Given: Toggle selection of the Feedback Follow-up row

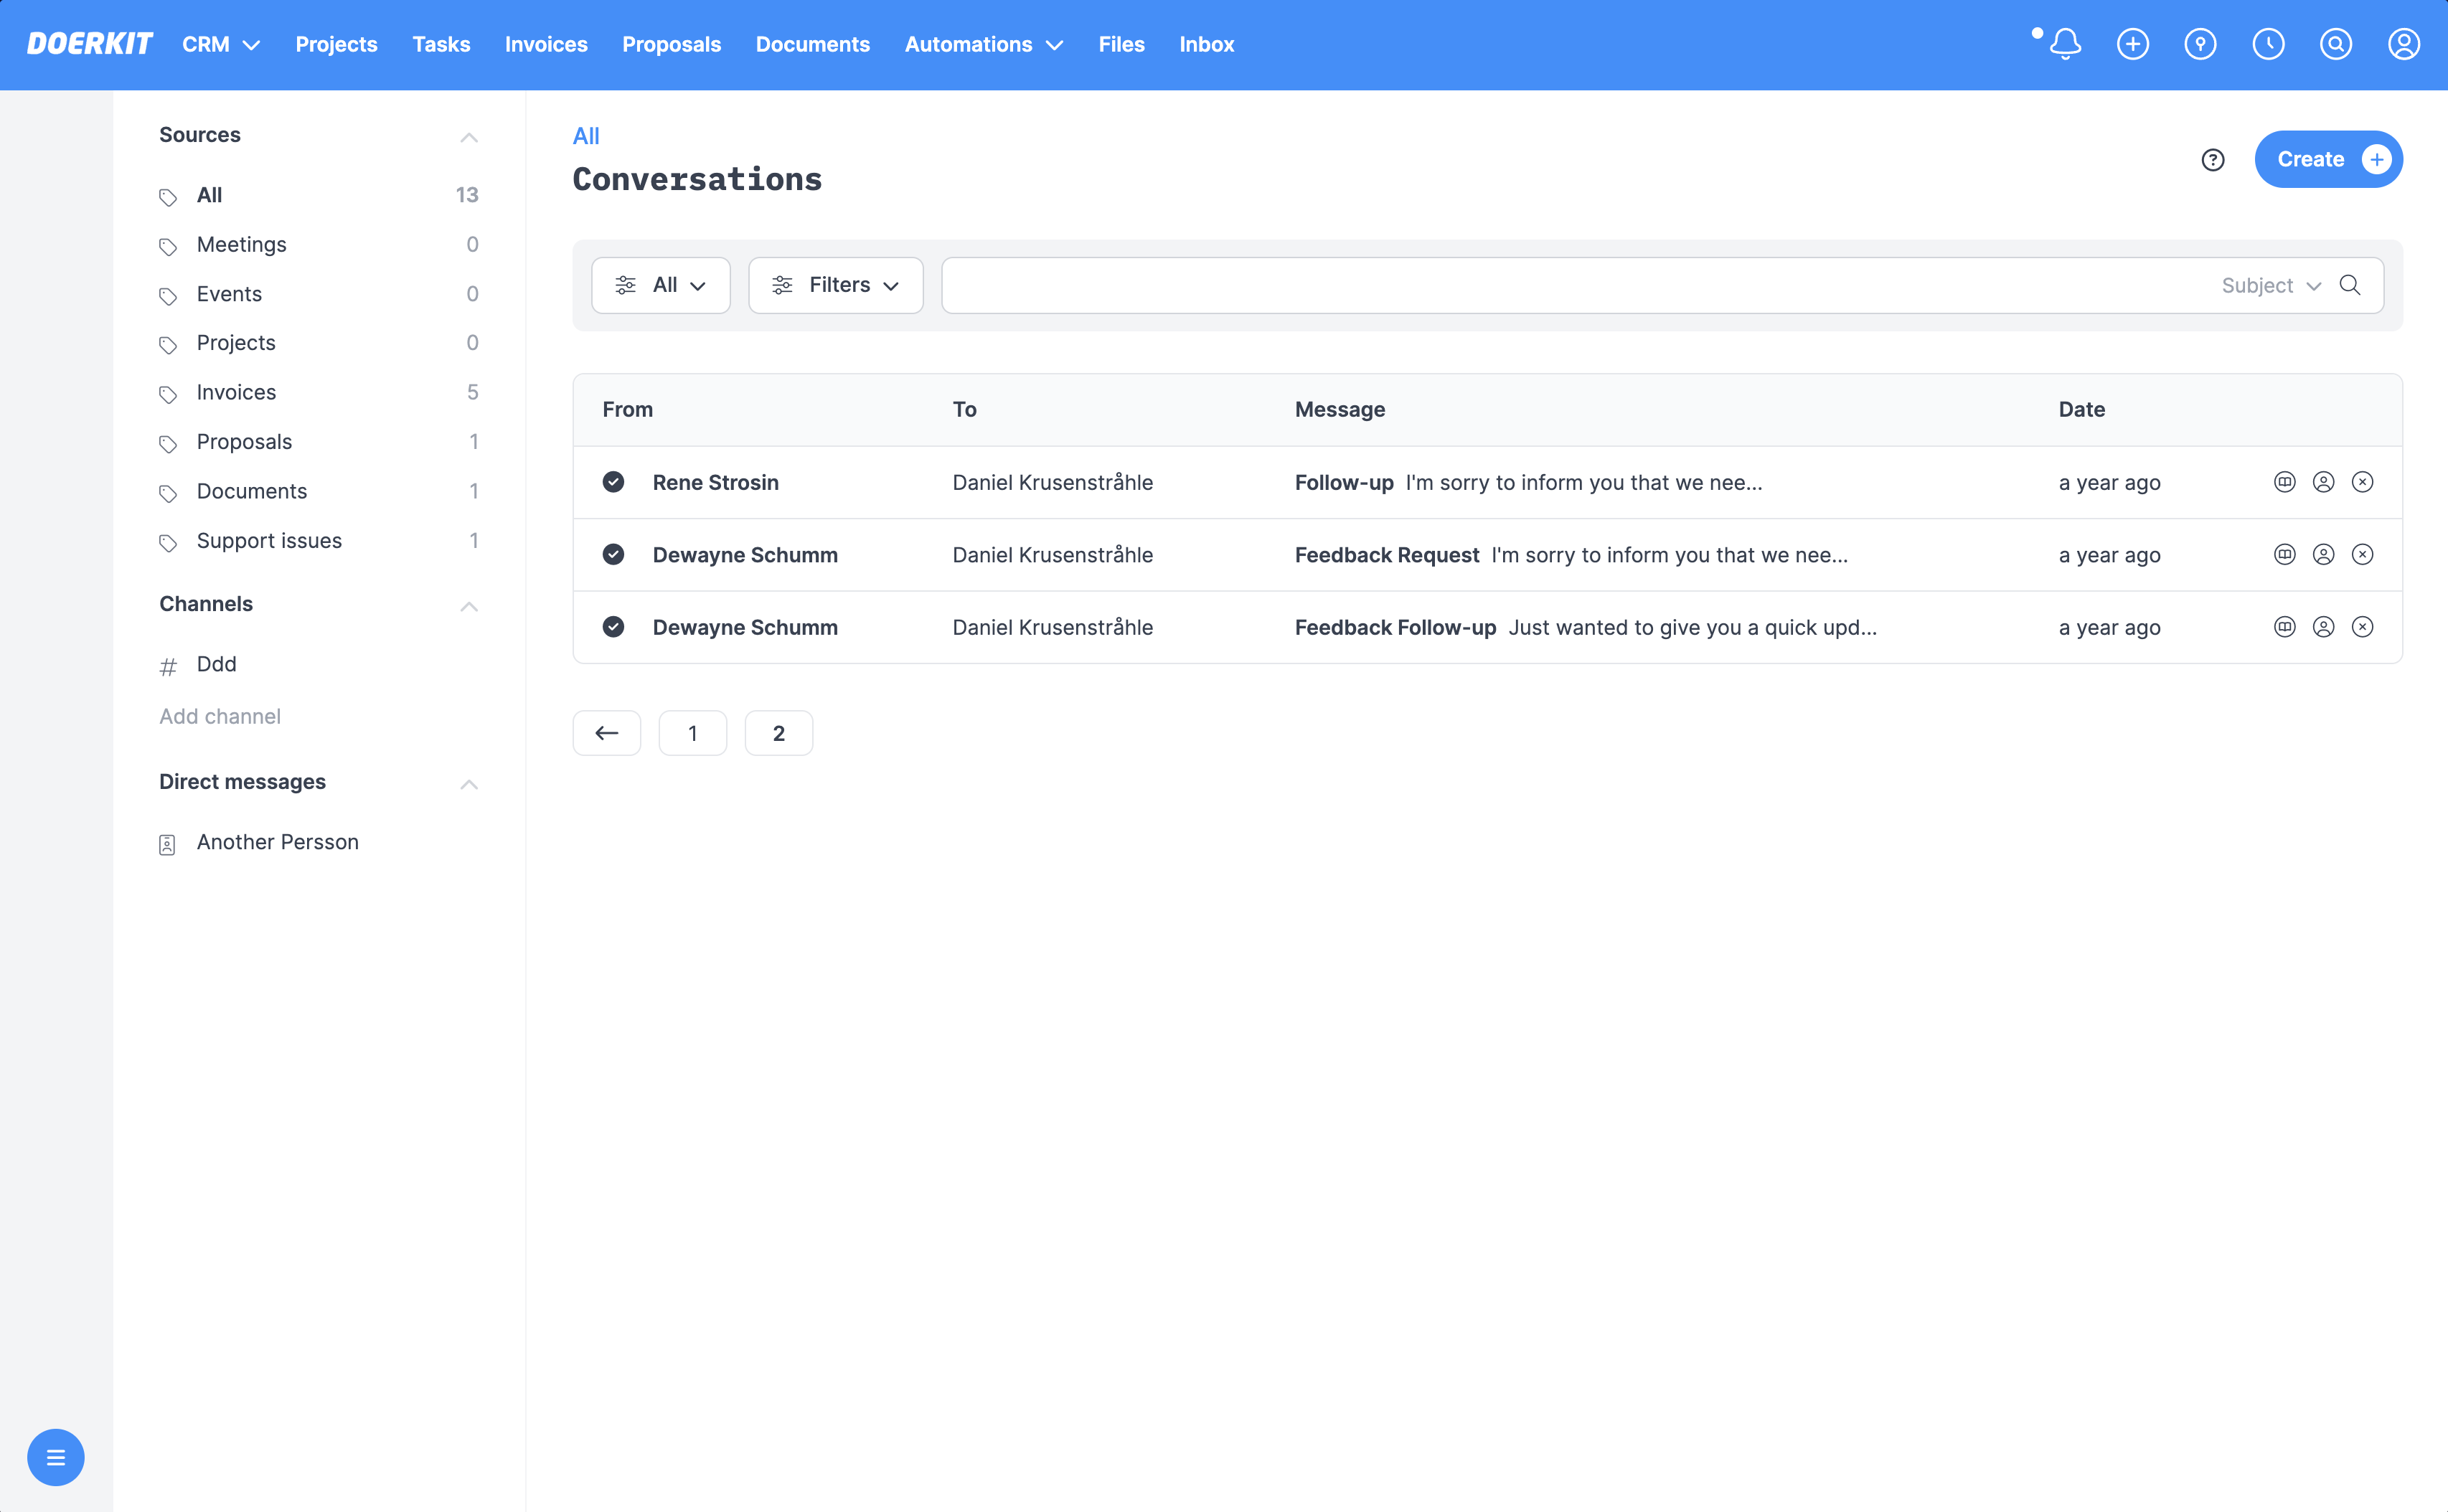Looking at the screenshot, I should [x=613, y=627].
